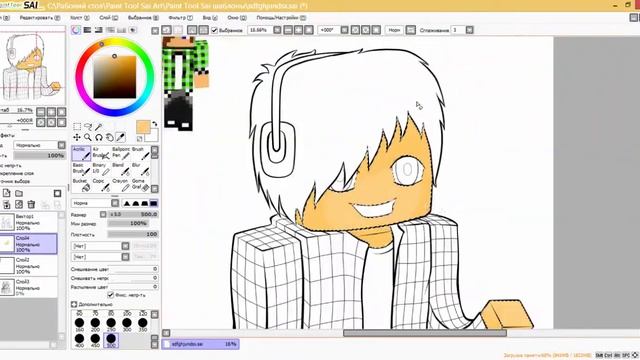This screenshot has width=640, height=360.
Task: Select the Ballpoint Pen tool
Action: coord(121,153)
